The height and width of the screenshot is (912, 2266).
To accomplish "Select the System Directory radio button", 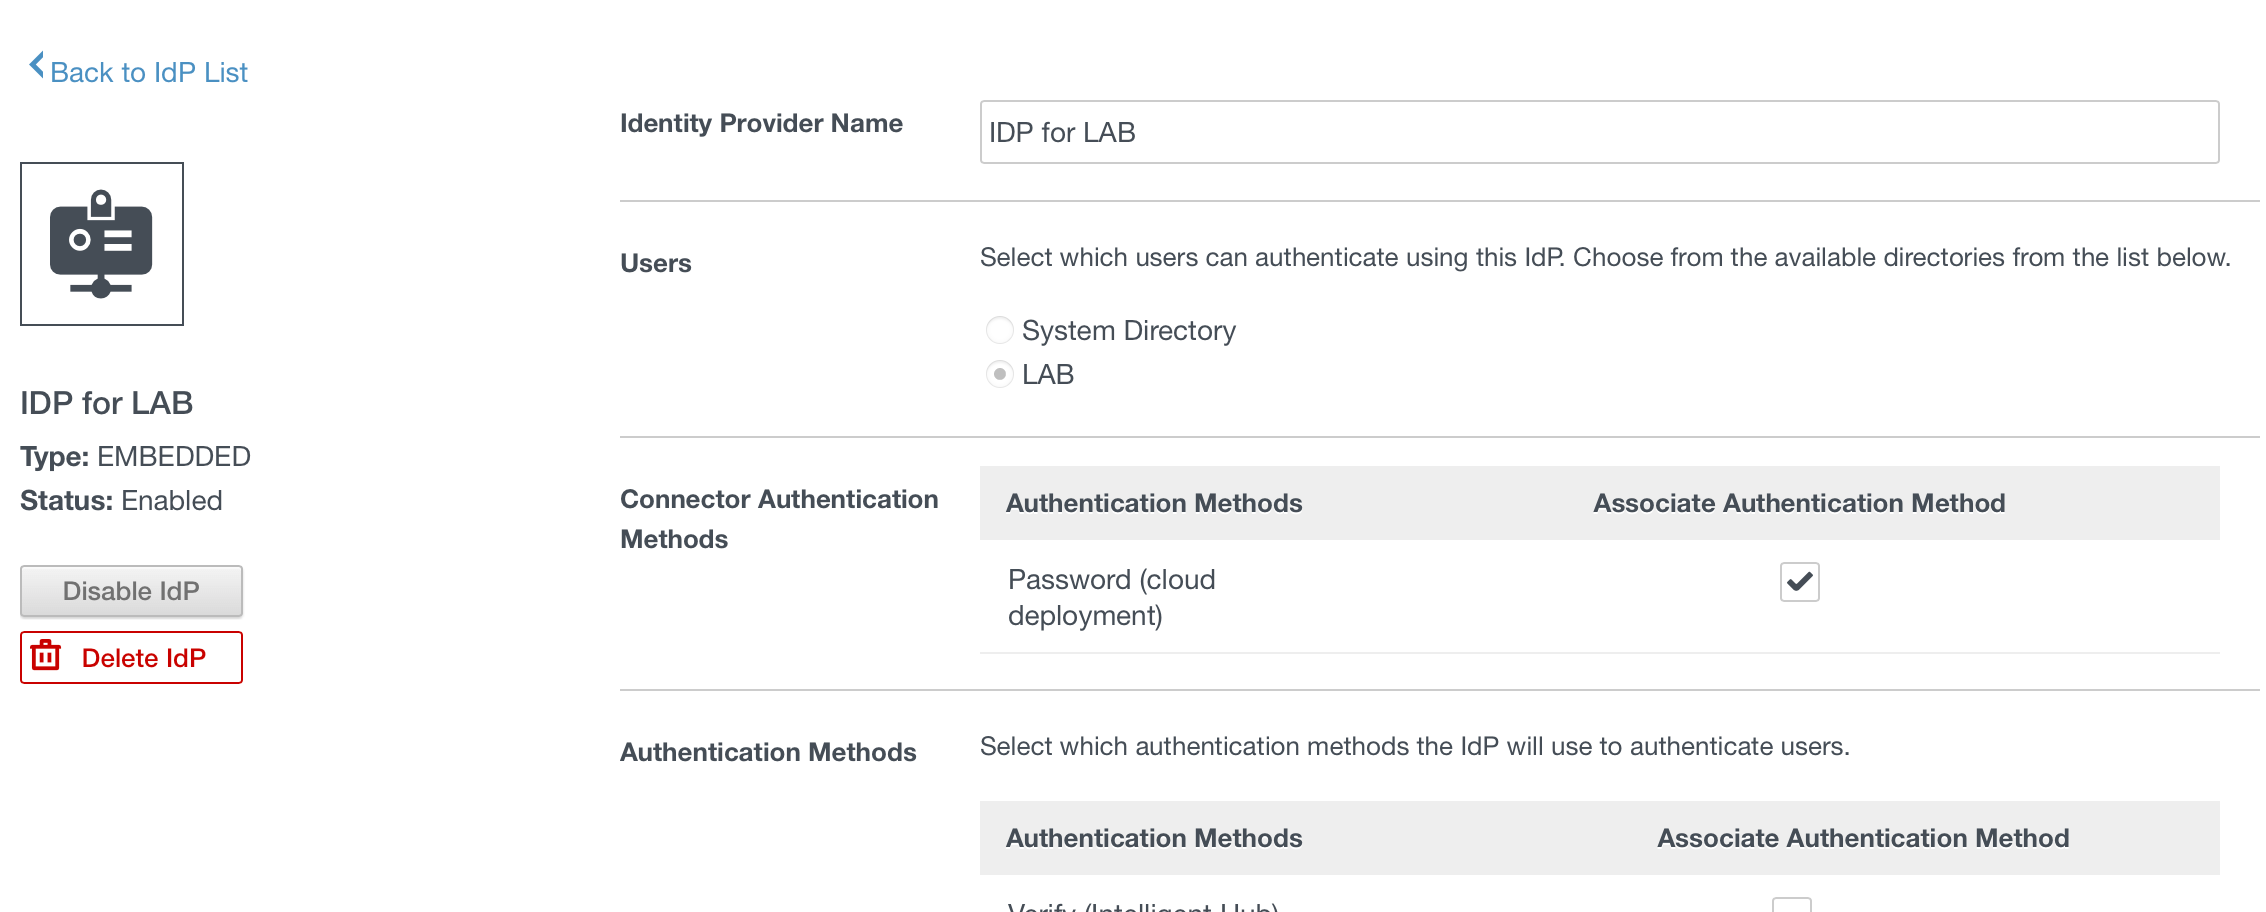I will tap(999, 330).
